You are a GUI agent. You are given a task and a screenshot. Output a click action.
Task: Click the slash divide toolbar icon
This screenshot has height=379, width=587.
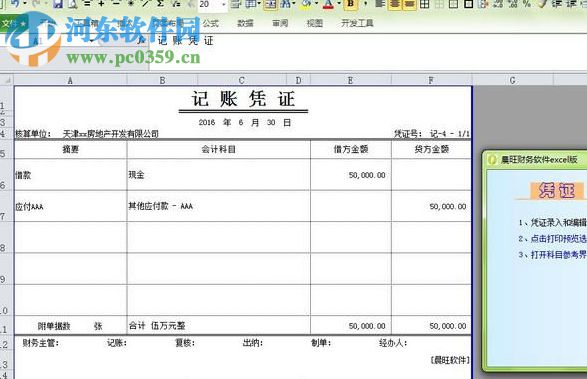coord(145,4)
